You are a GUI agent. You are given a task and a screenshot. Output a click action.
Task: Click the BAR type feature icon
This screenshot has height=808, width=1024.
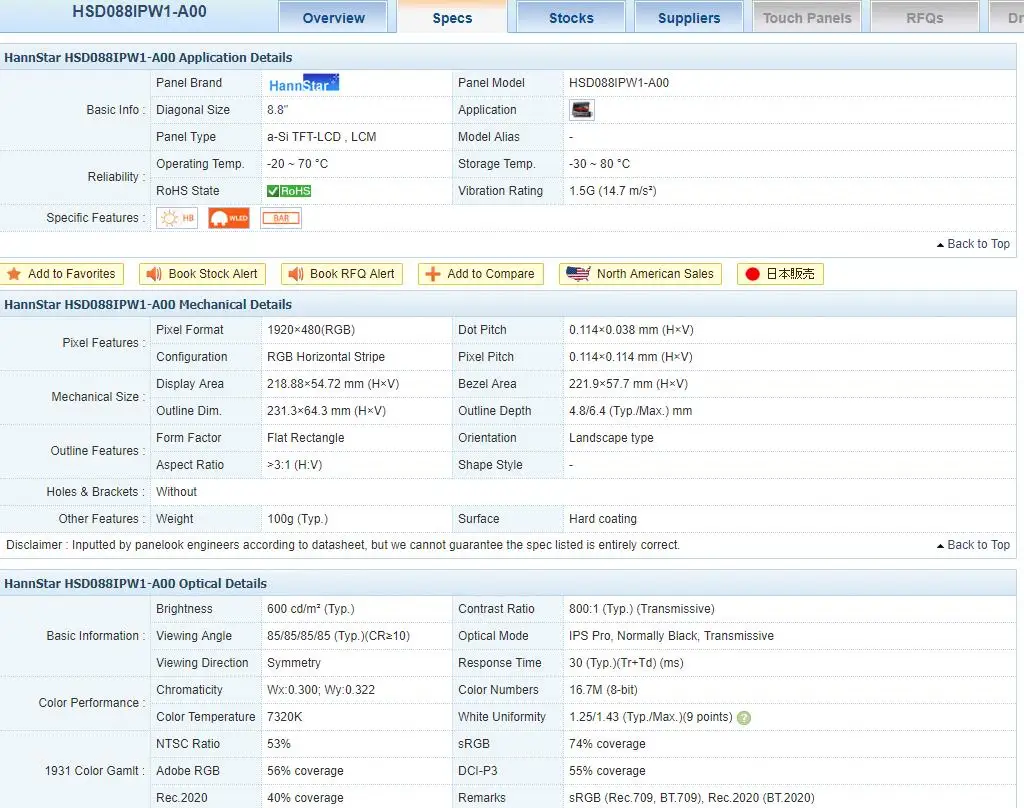pyautogui.click(x=281, y=218)
